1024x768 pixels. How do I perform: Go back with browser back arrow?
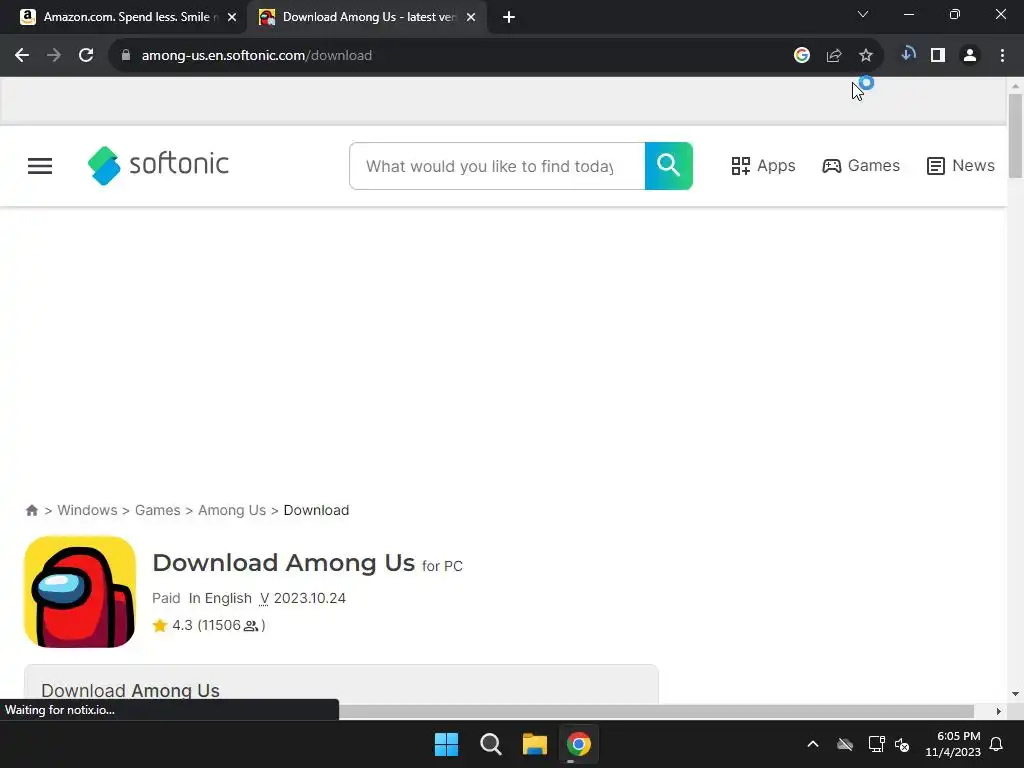click(22, 56)
